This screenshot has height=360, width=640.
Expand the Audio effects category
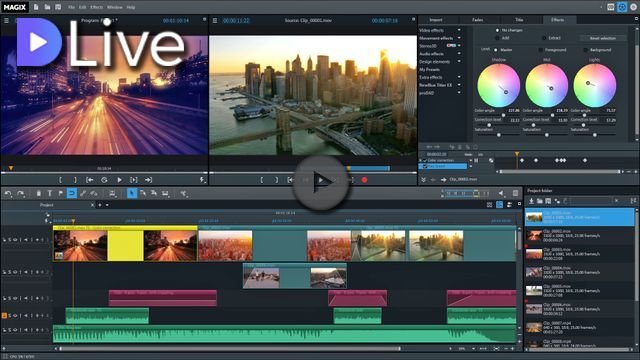point(440,53)
